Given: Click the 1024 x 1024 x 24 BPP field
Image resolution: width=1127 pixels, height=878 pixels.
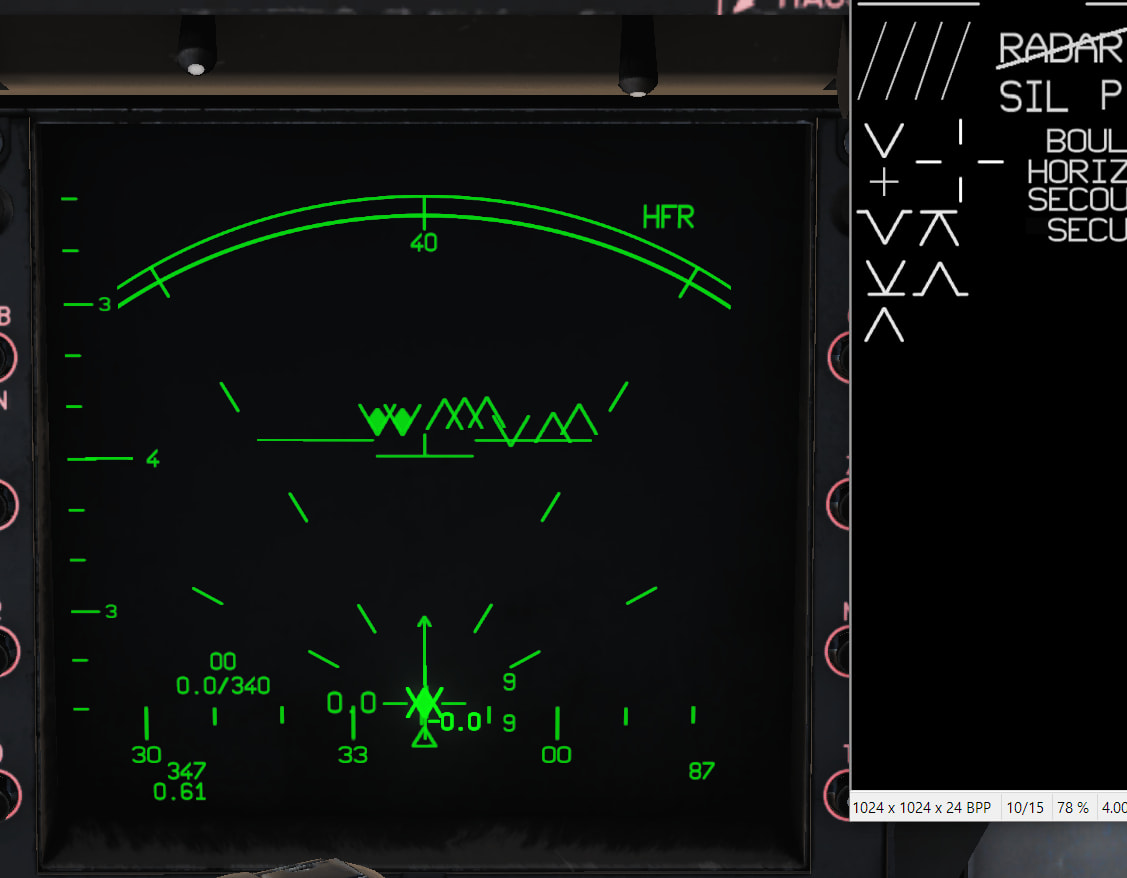Looking at the screenshot, I should coord(921,807).
